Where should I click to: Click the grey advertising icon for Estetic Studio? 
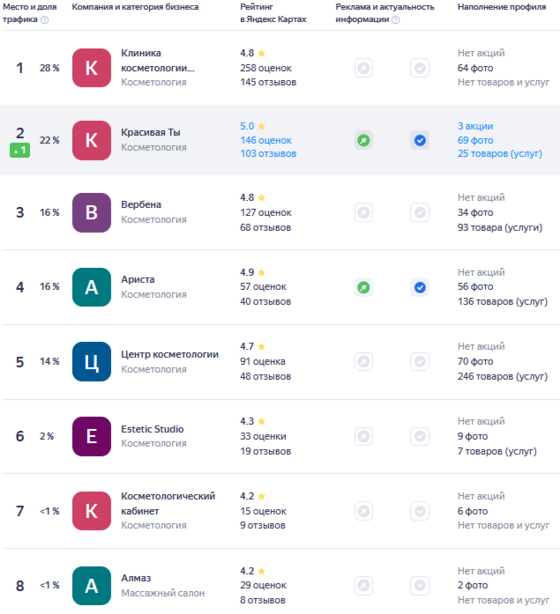click(364, 436)
